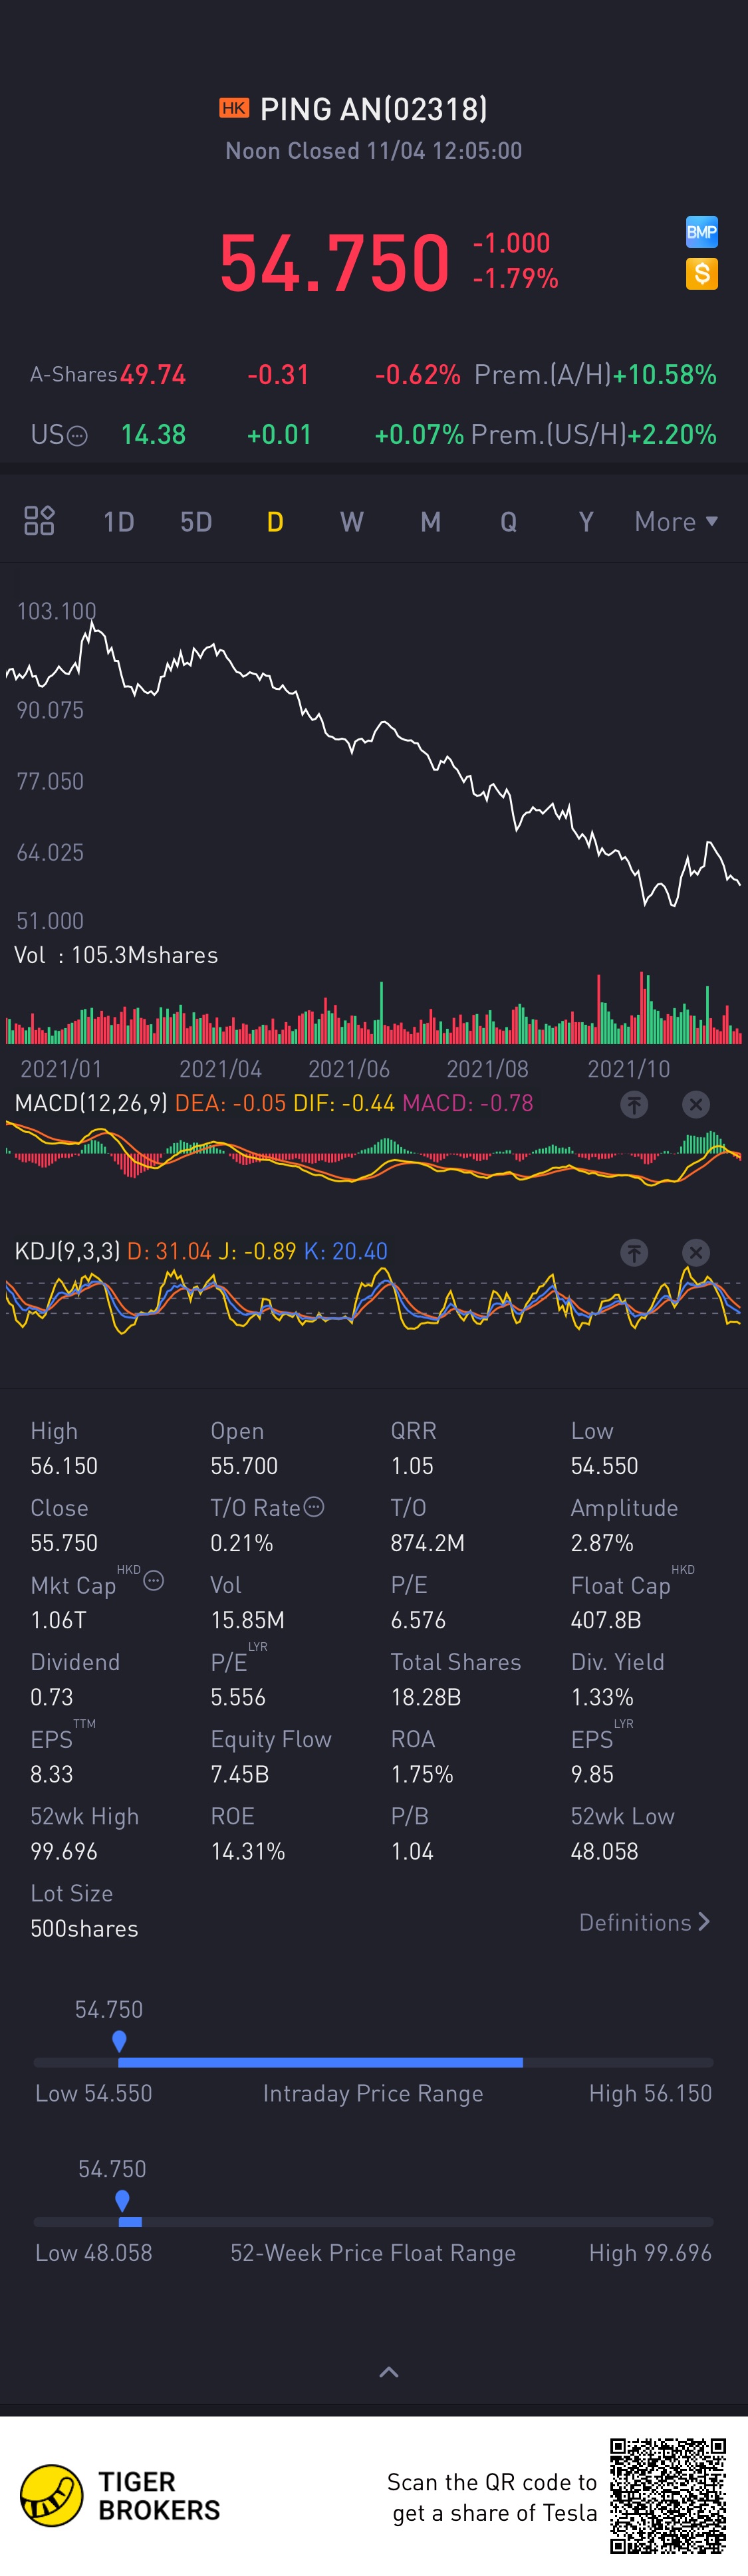Screen dimensions: 748x2576
Task: Tap the current price 54.750
Action: (x=334, y=262)
